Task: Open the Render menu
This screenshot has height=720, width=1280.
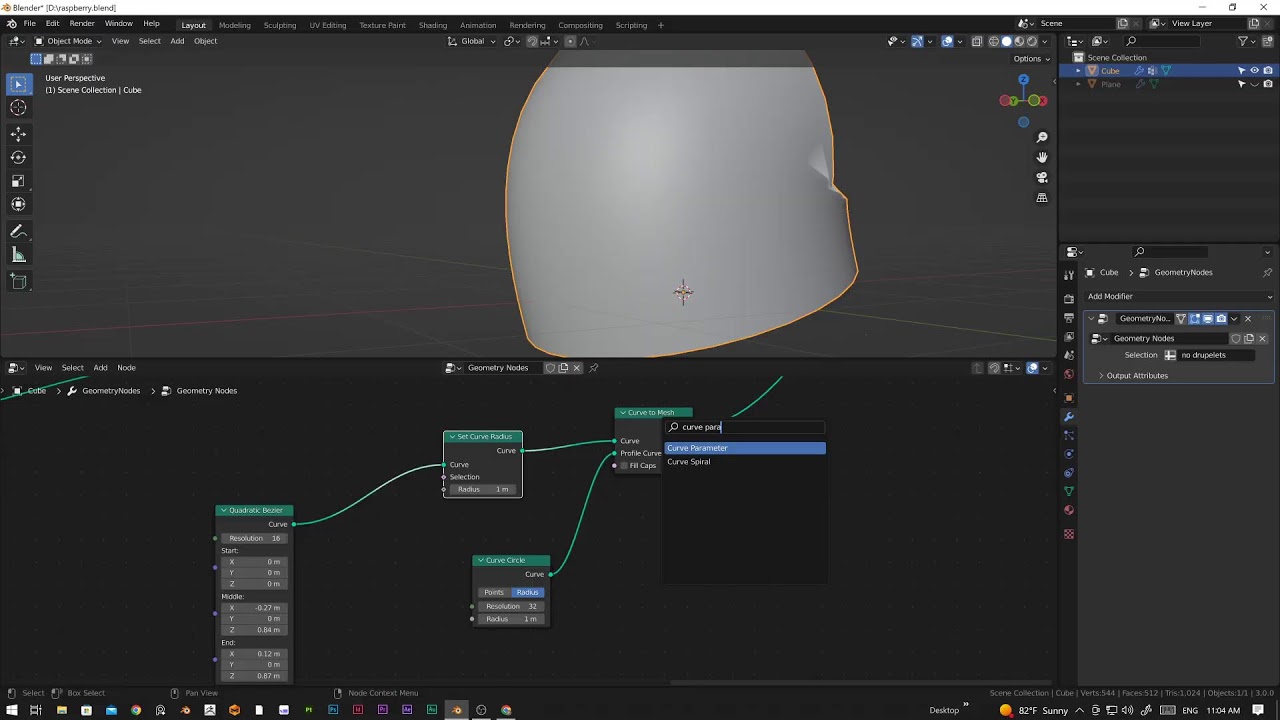Action: click(82, 24)
